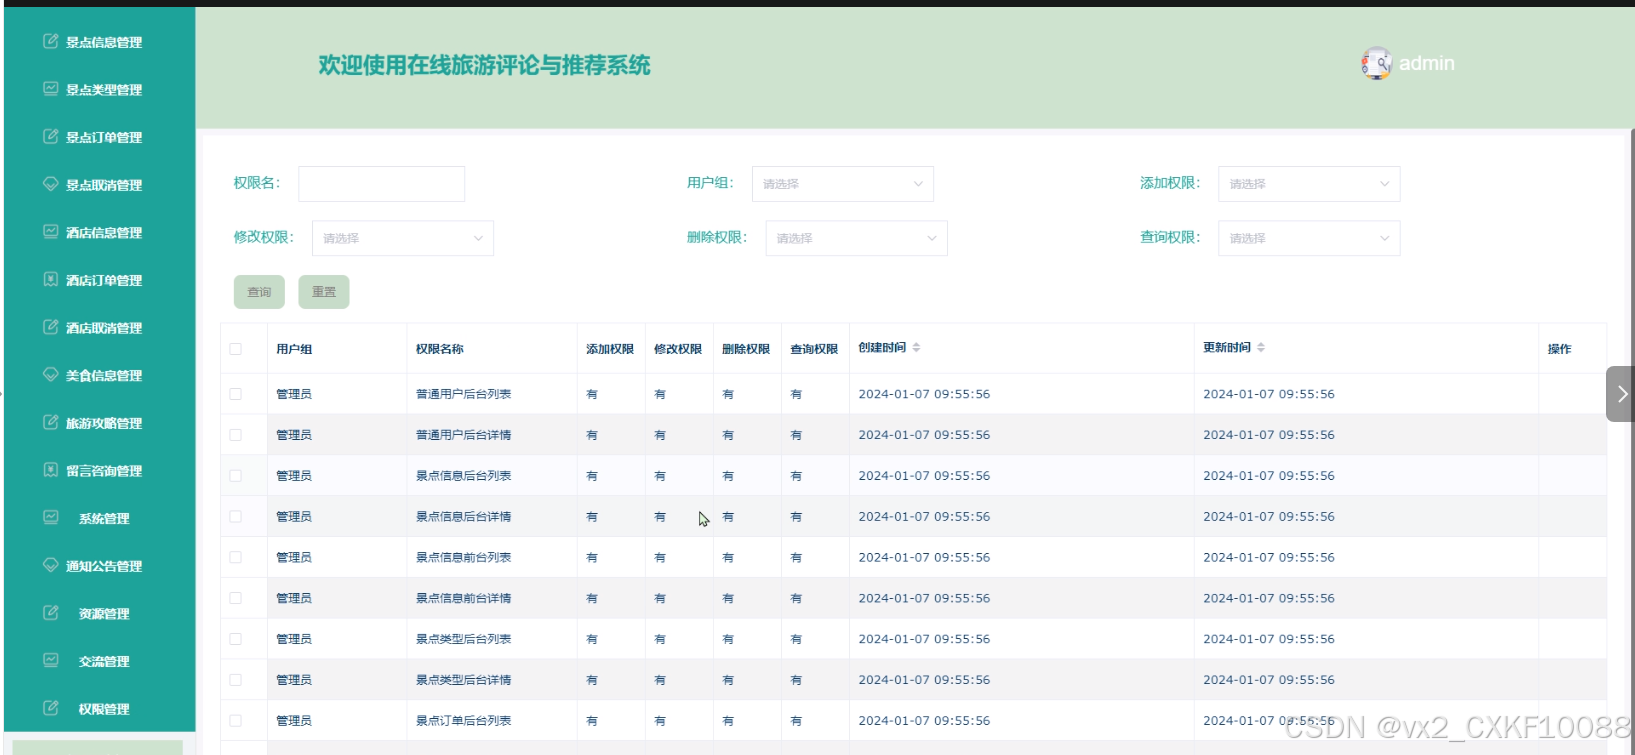Focus the 权限名 text input
The width and height of the screenshot is (1635, 755).
pos(381,184)
